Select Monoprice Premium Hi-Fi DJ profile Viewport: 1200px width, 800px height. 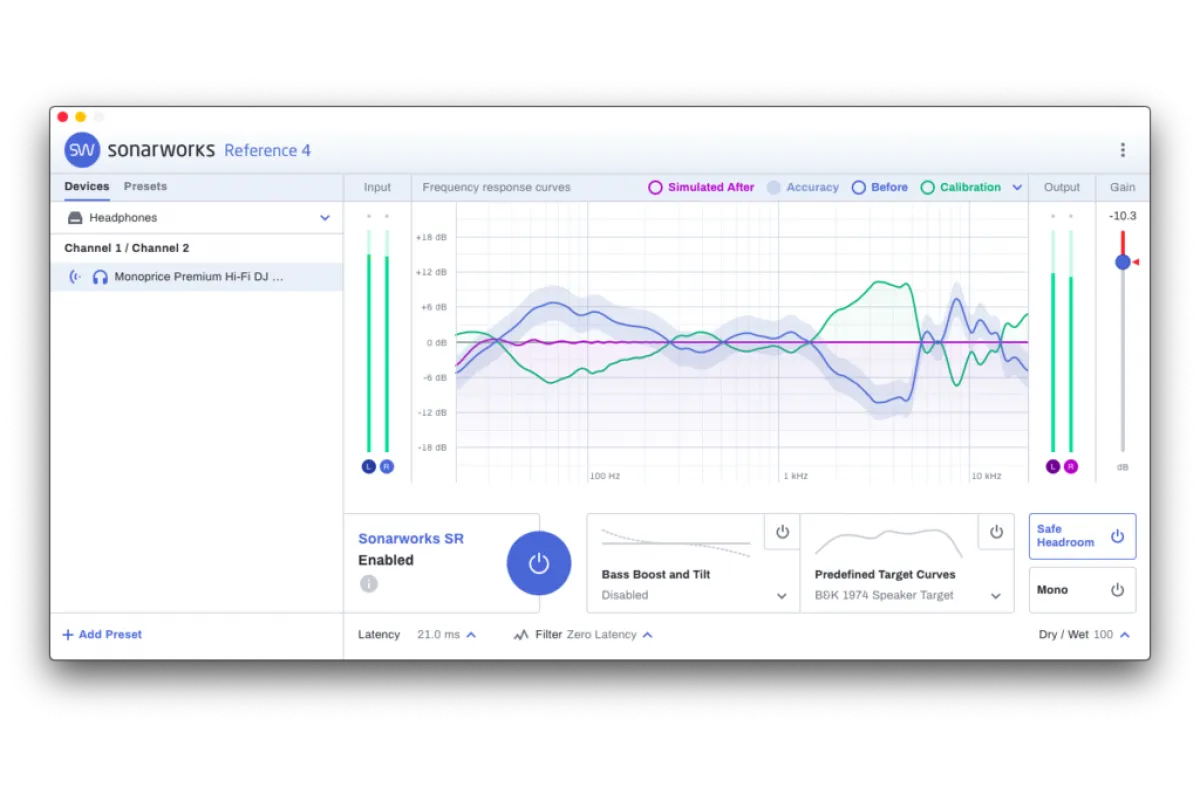pos(197,277)
